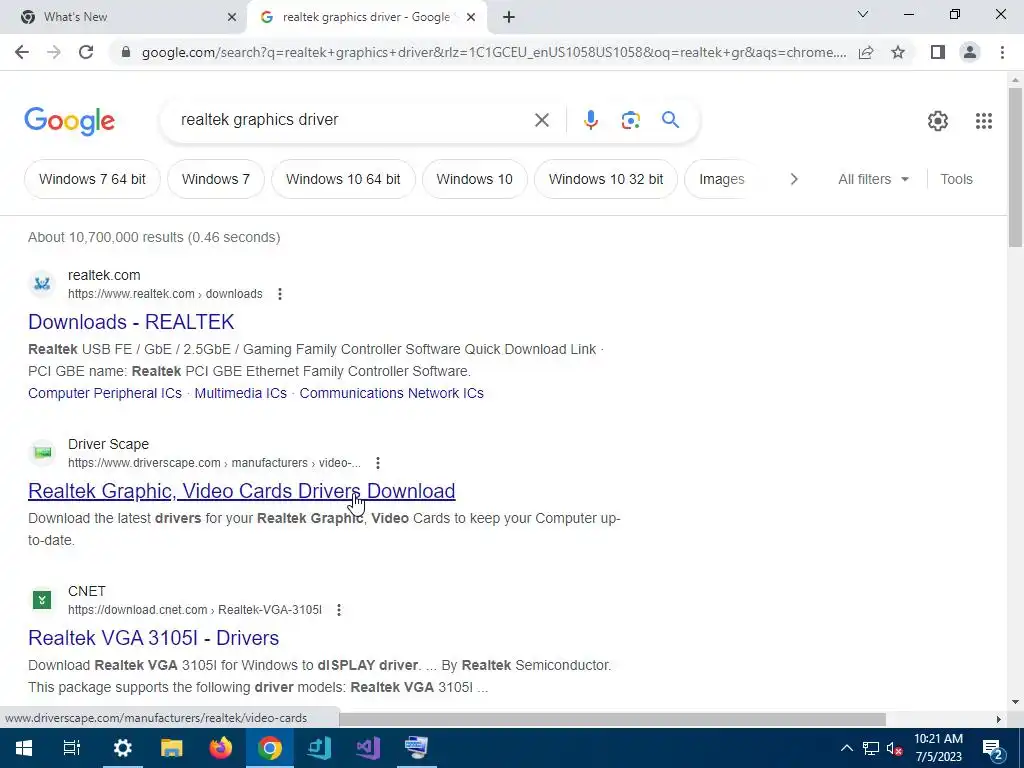The image size is (1024, 768).
Task: Apply the Windows 10 64 bit filter
Action: (343, 179)
